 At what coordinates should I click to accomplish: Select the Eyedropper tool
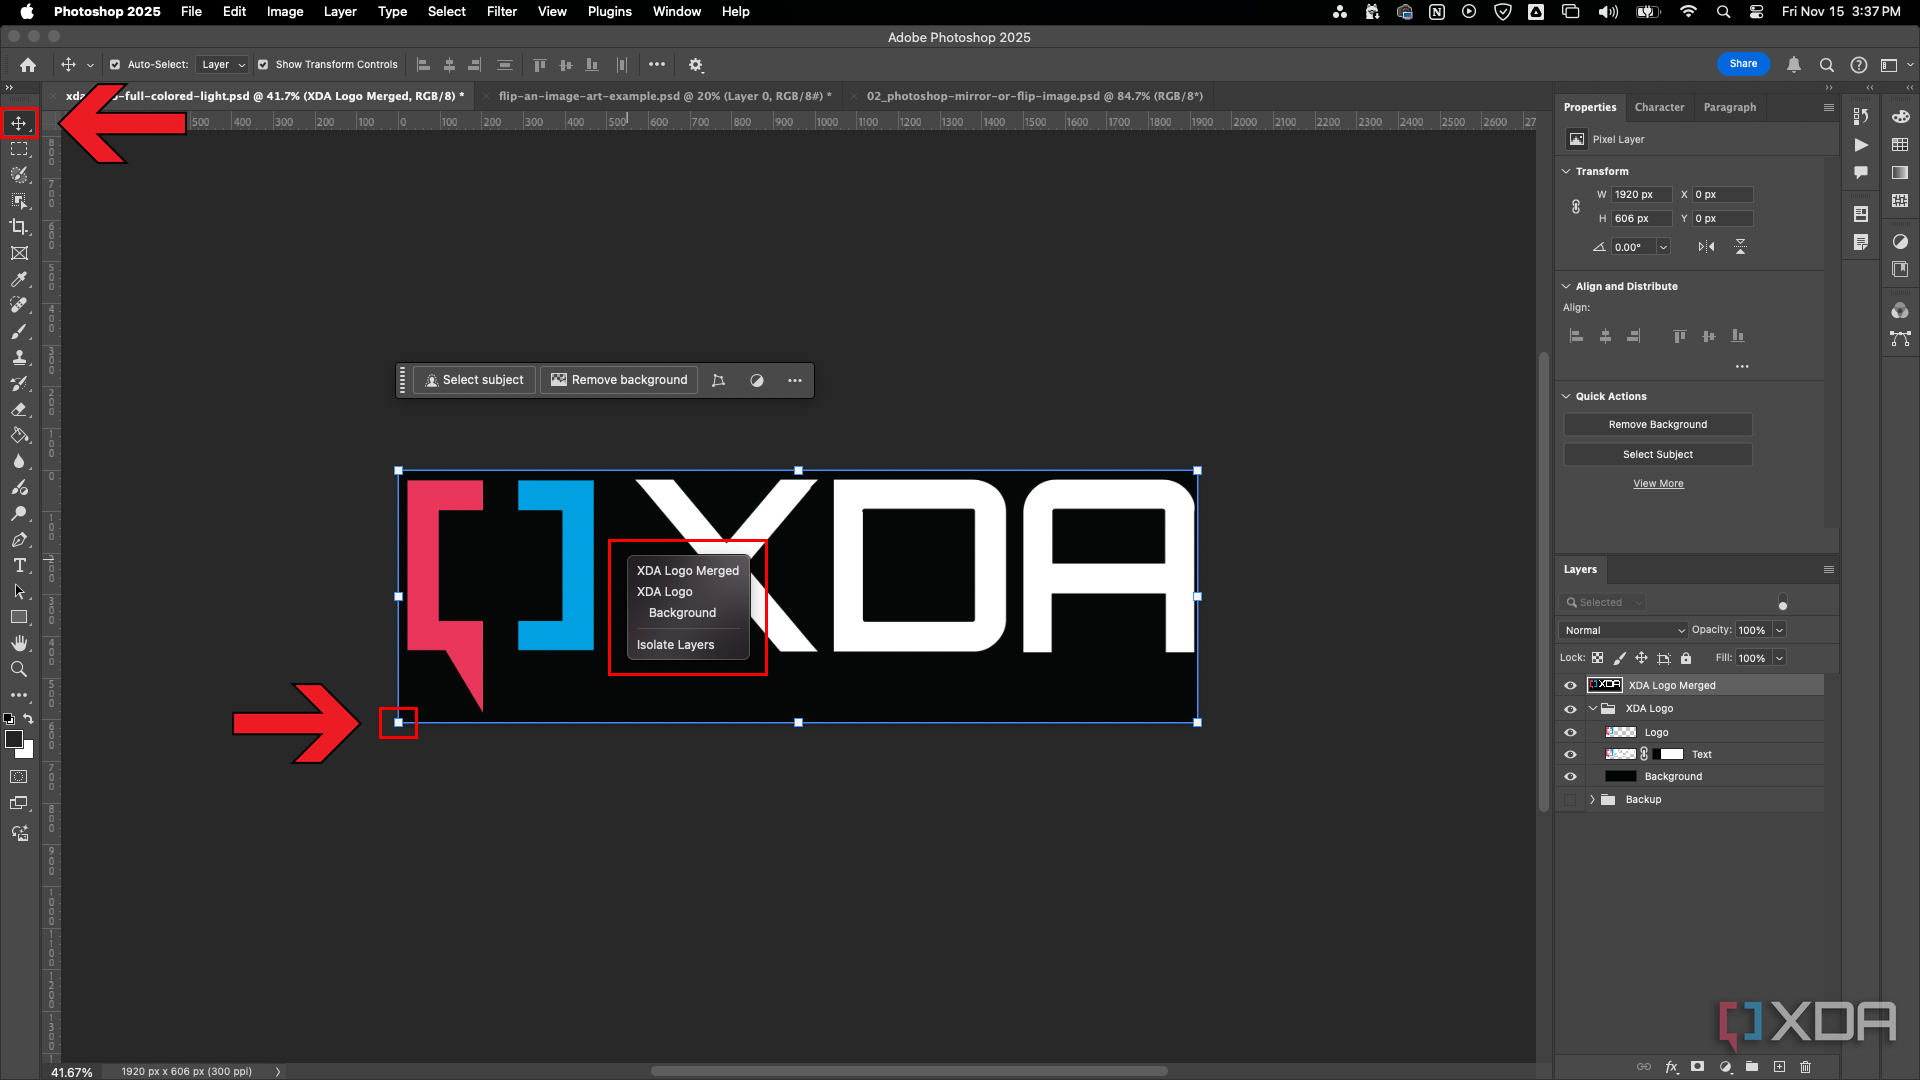coord(19,279)
